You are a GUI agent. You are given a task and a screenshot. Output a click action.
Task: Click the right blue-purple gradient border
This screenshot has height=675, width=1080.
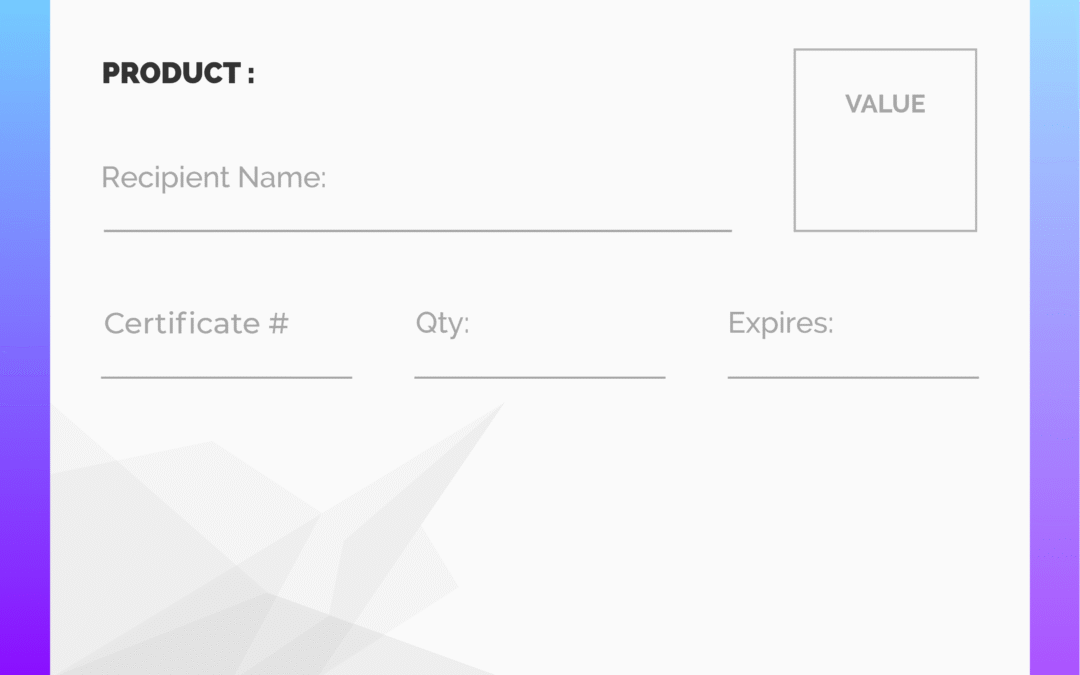pyautogui.click(x=1055, y=338)
